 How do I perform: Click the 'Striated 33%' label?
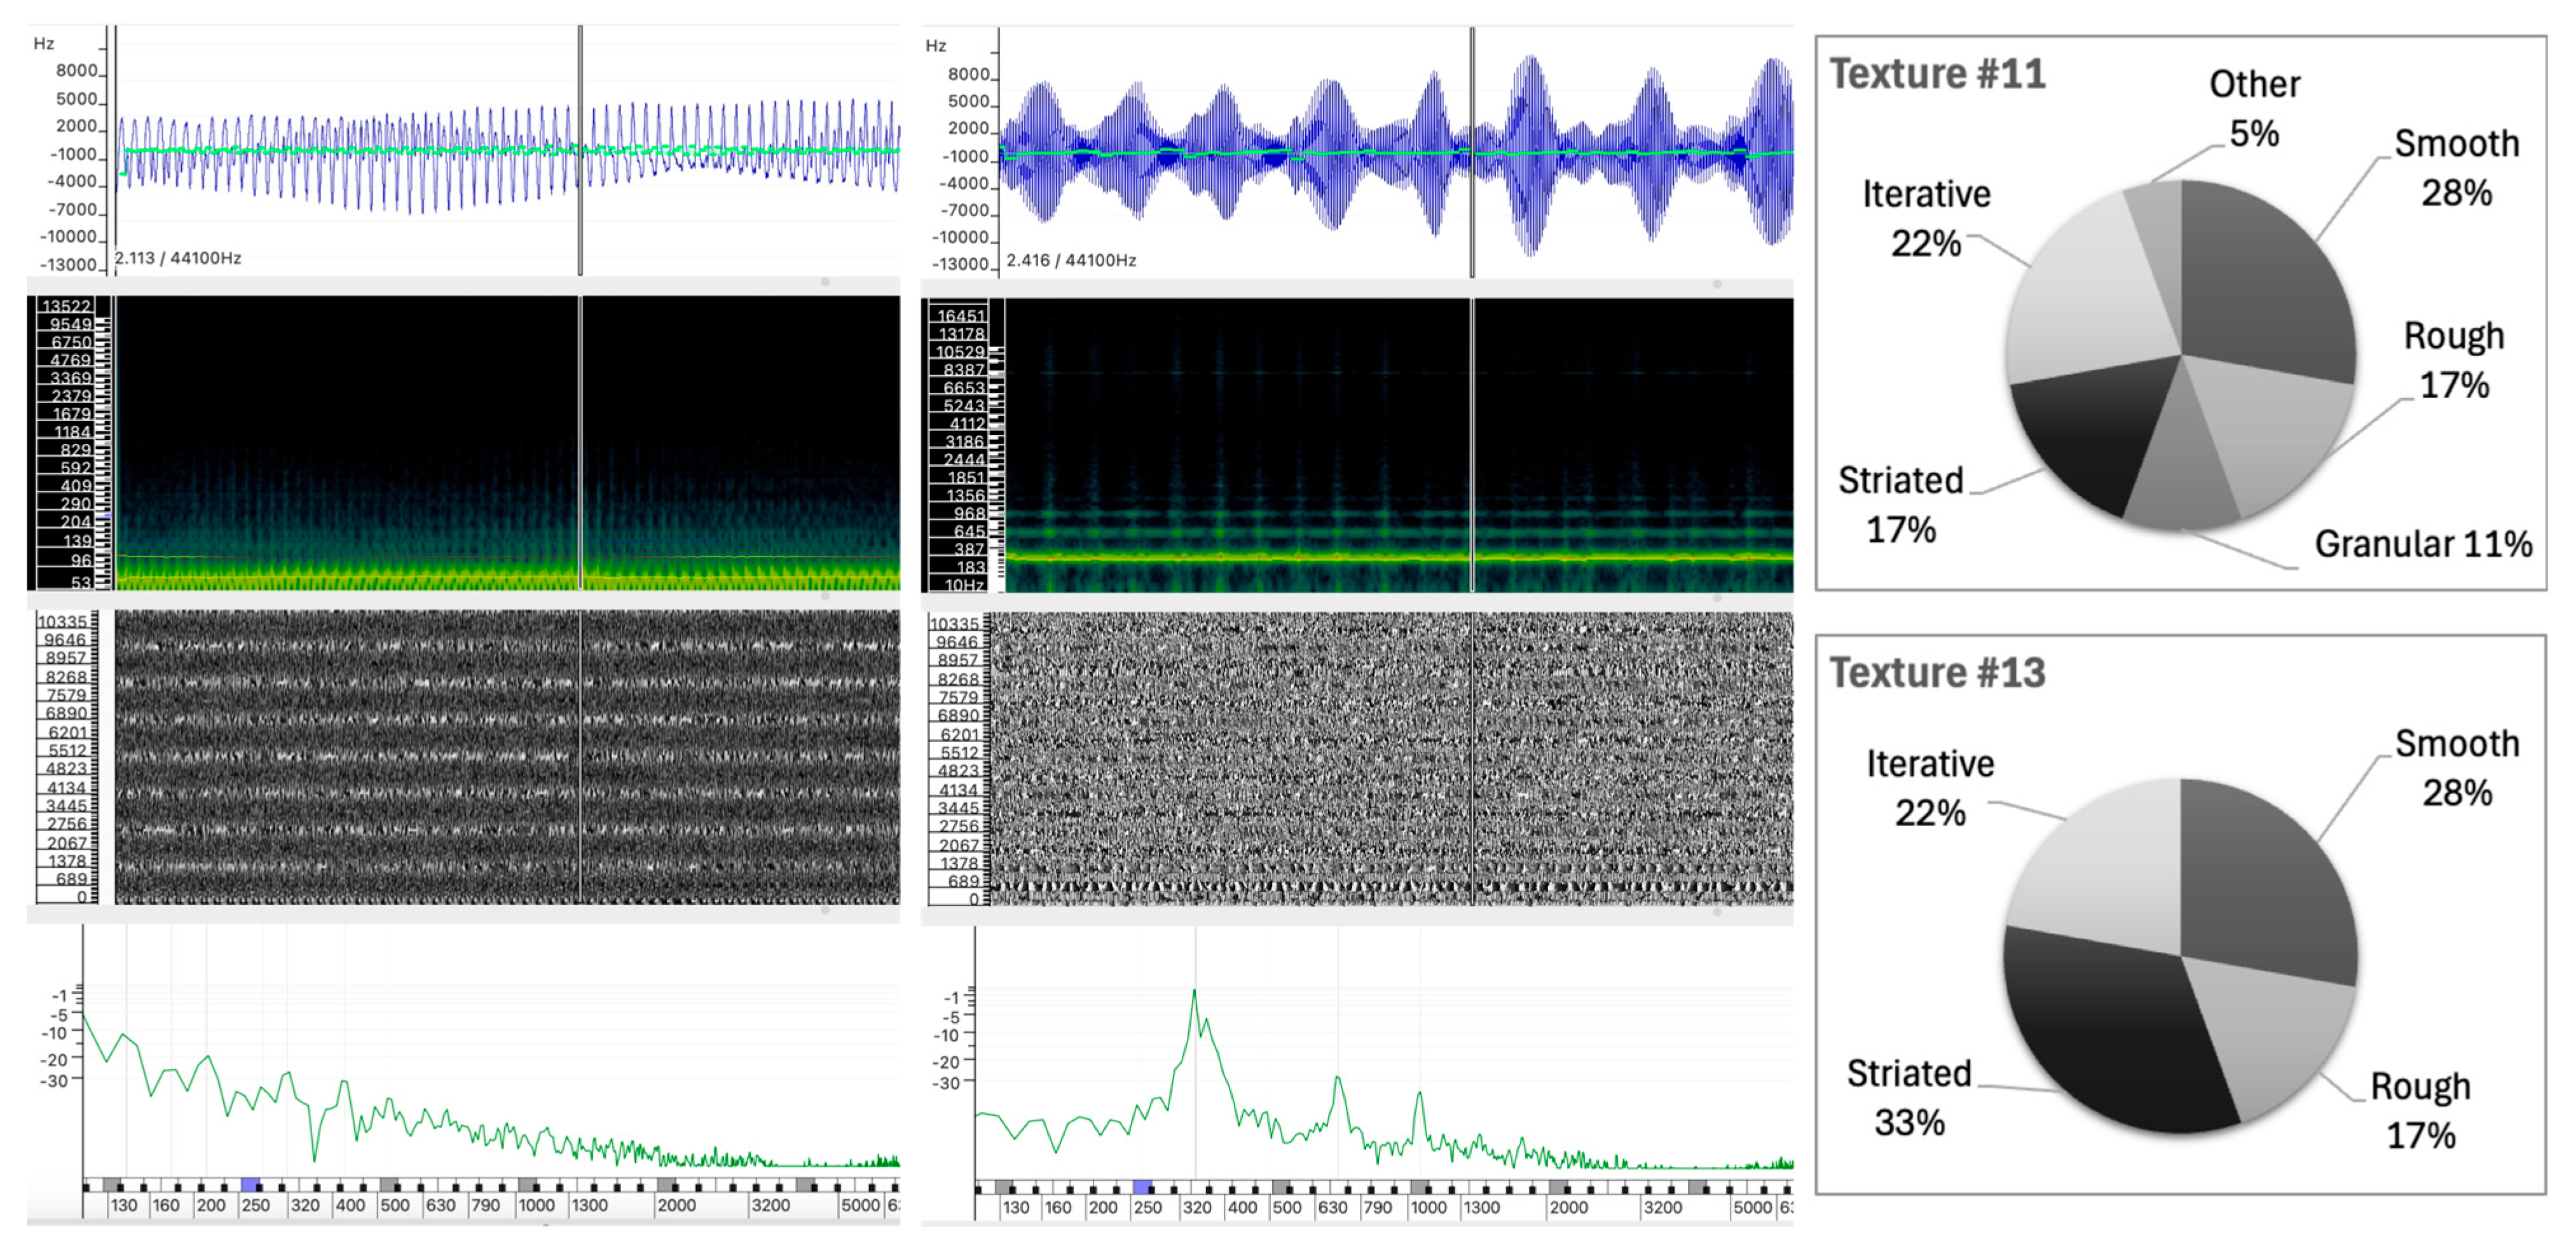tap(1909, 1097)
